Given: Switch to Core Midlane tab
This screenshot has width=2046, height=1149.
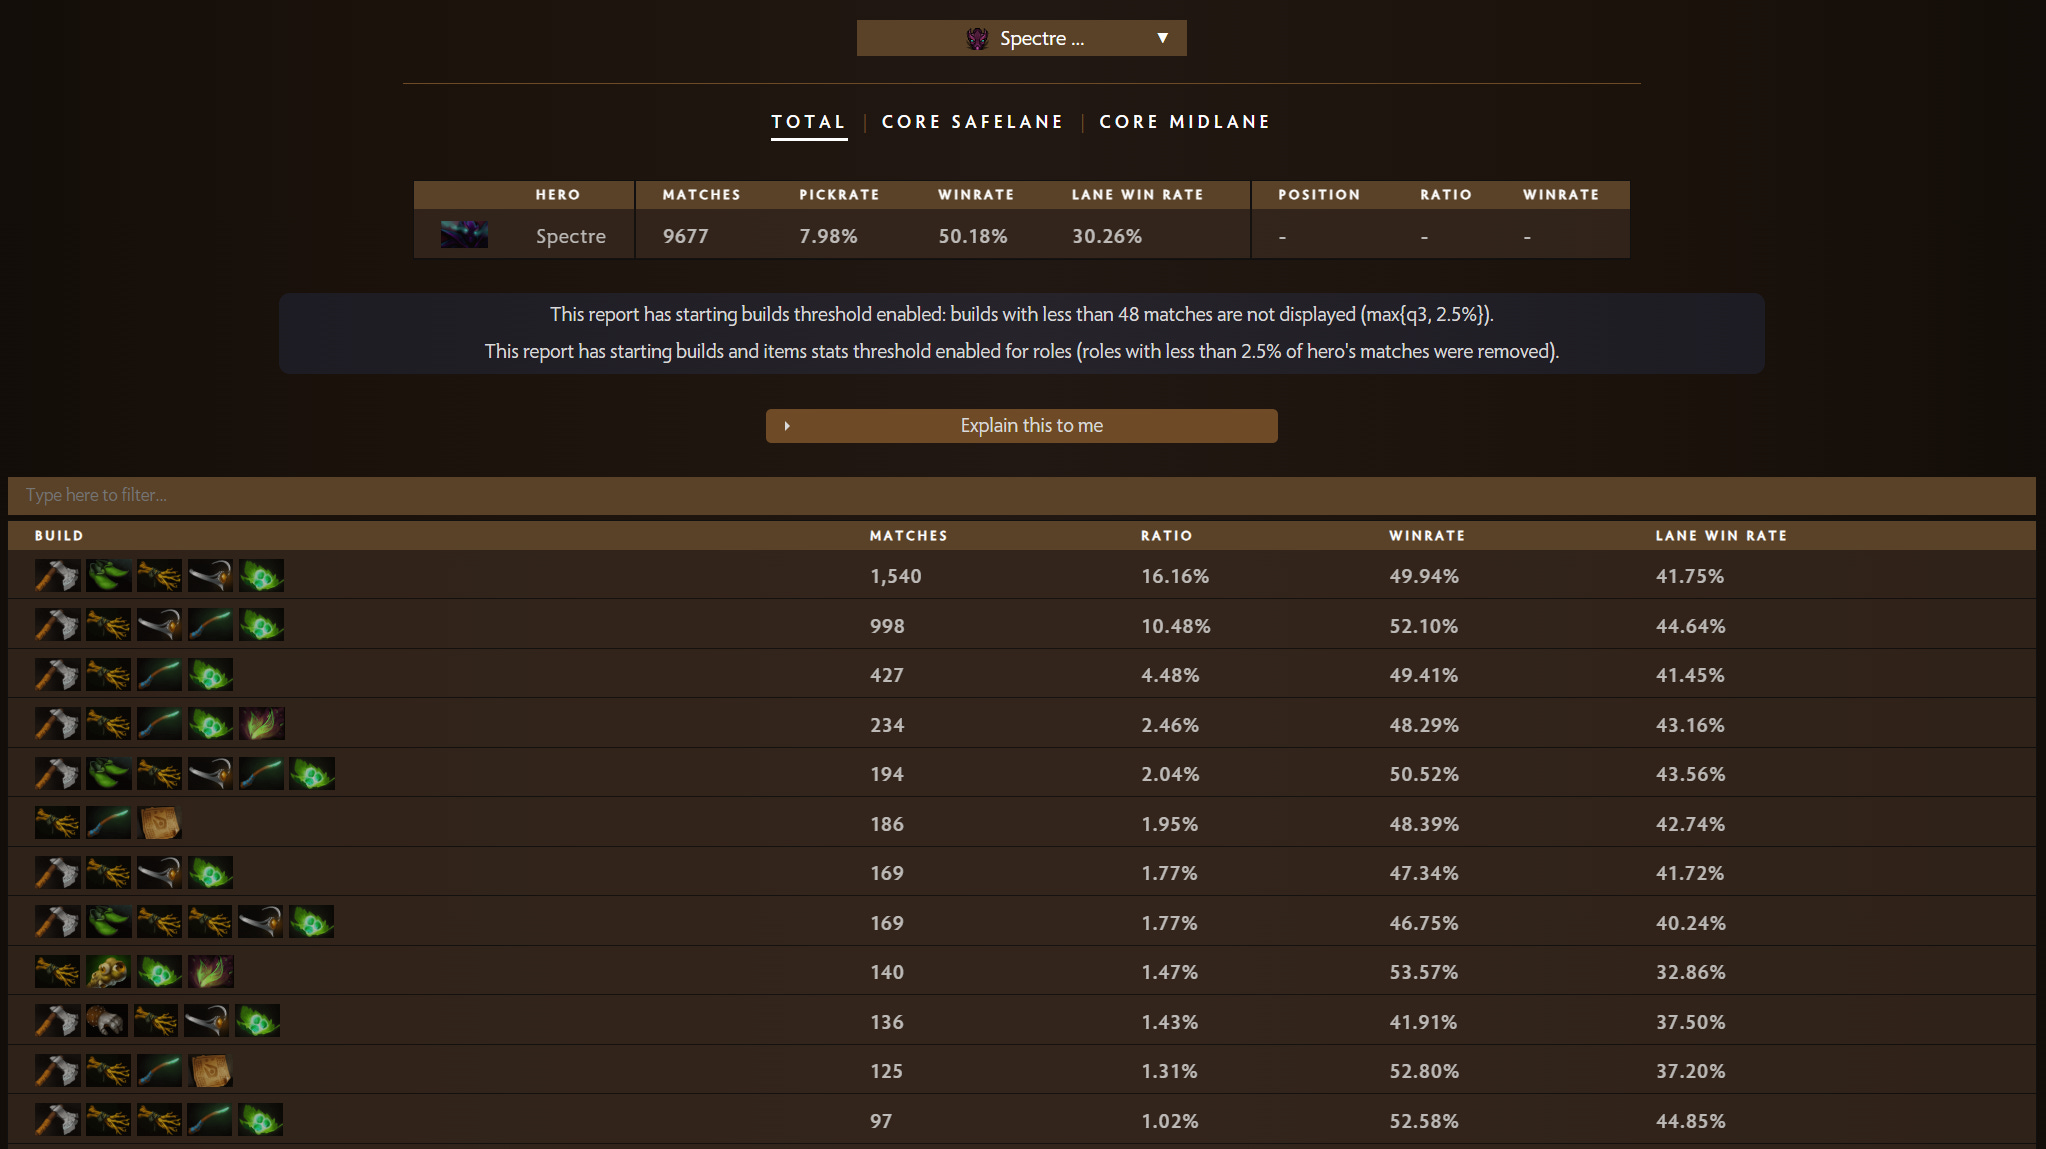Looking at the screenshot, I should (x=1184, y=122).
